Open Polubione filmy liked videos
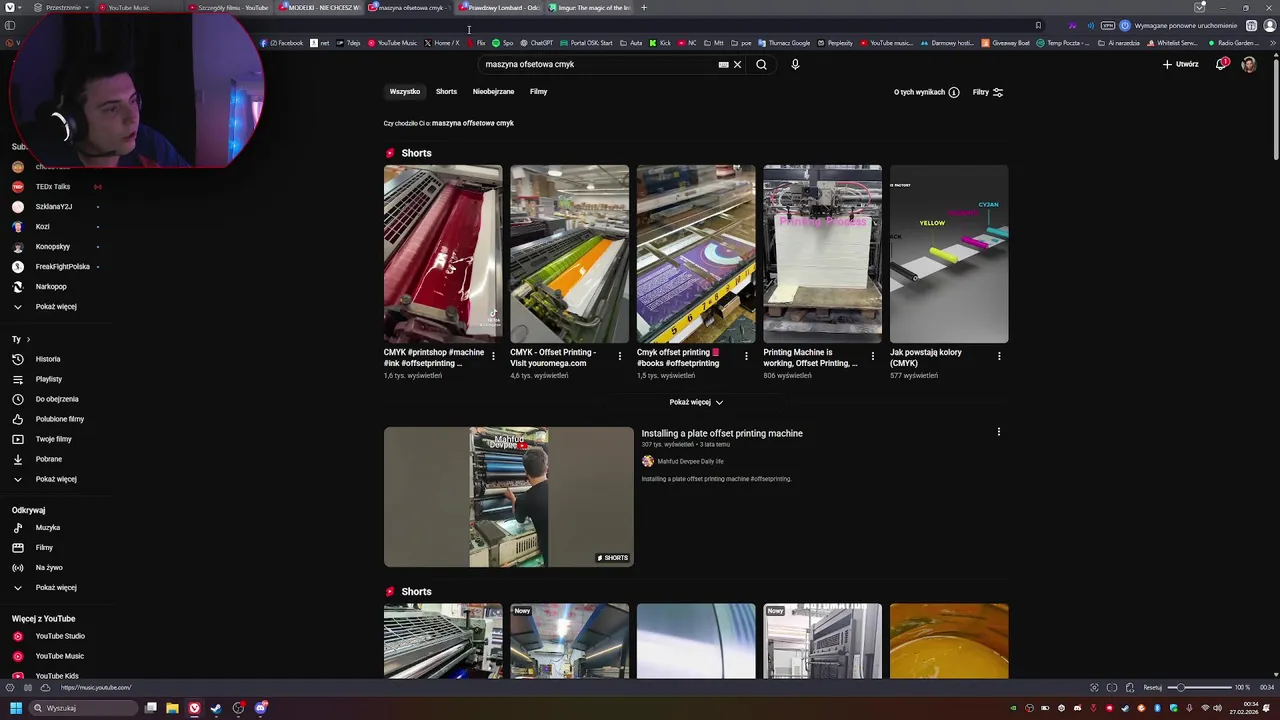Screen dimensions: 1280x720 click(x=60, y=419)
